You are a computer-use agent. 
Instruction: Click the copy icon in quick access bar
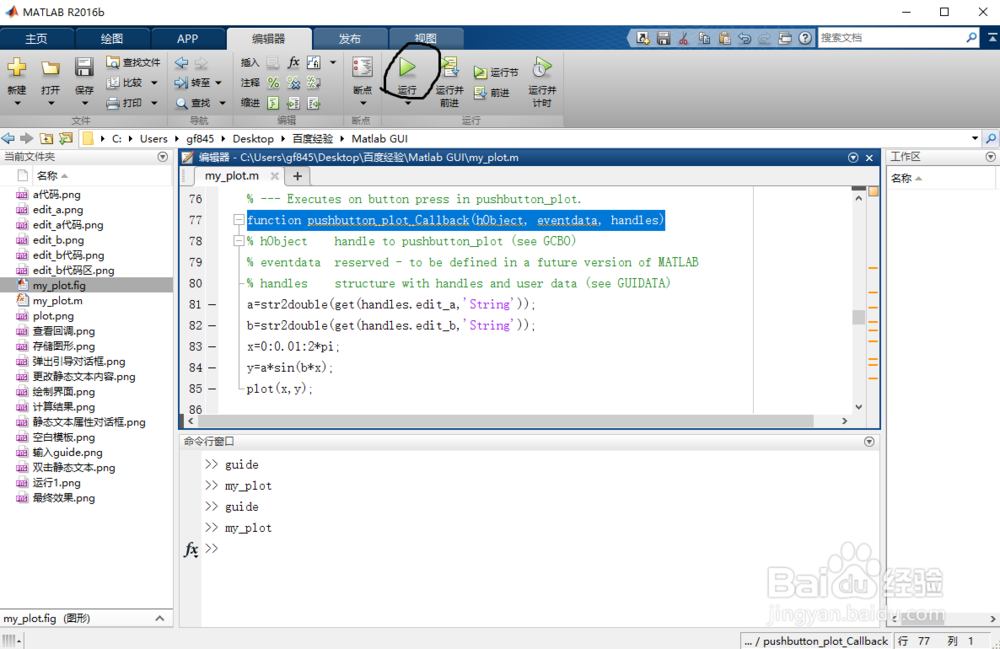point(704,38)
